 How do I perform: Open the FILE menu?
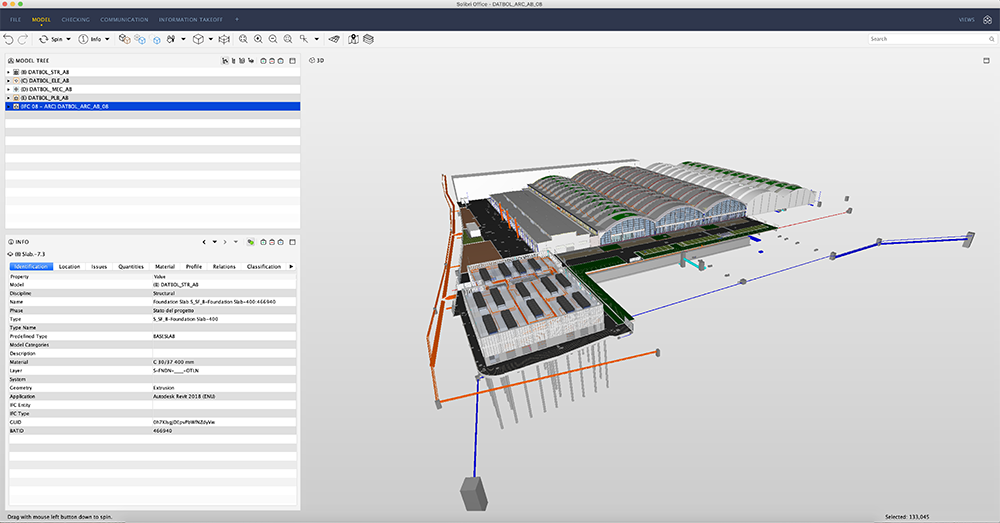pyautogui.click(x=15, y=20)
